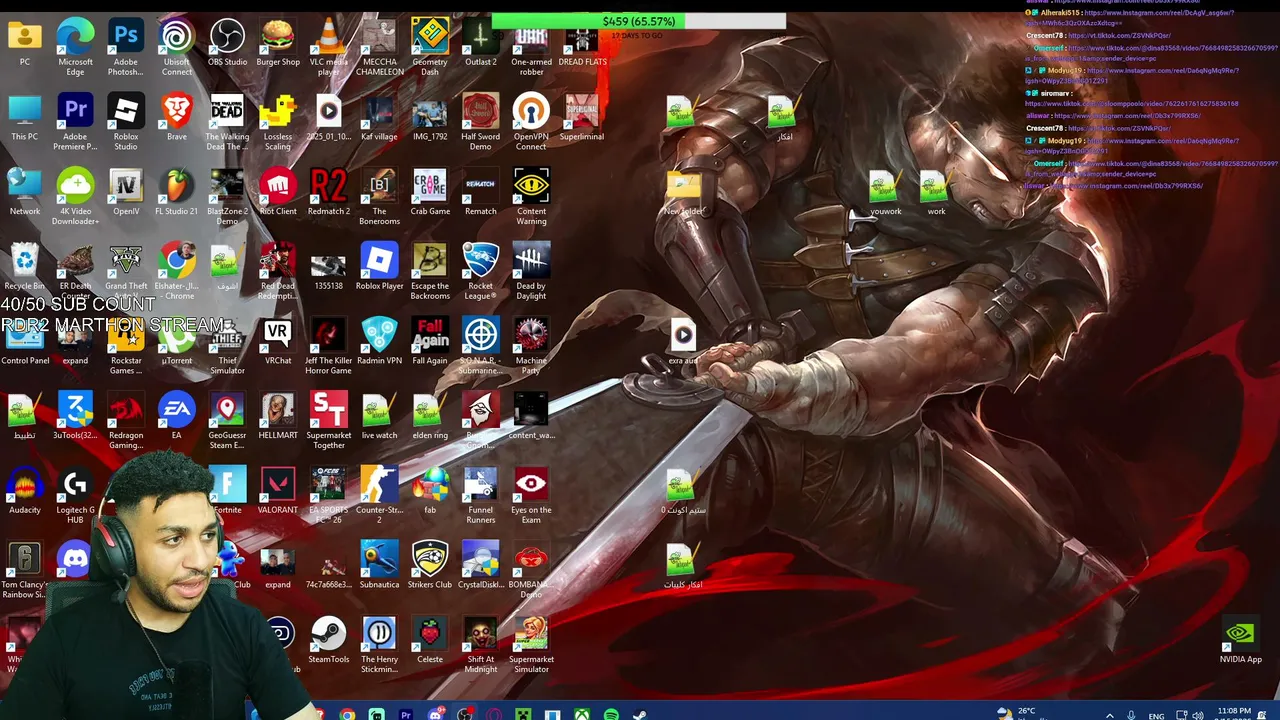Open Supermarket Simulator shortcut
Image resolution: width=1280 pixels, height=720 pixels.
coord(531,644)
